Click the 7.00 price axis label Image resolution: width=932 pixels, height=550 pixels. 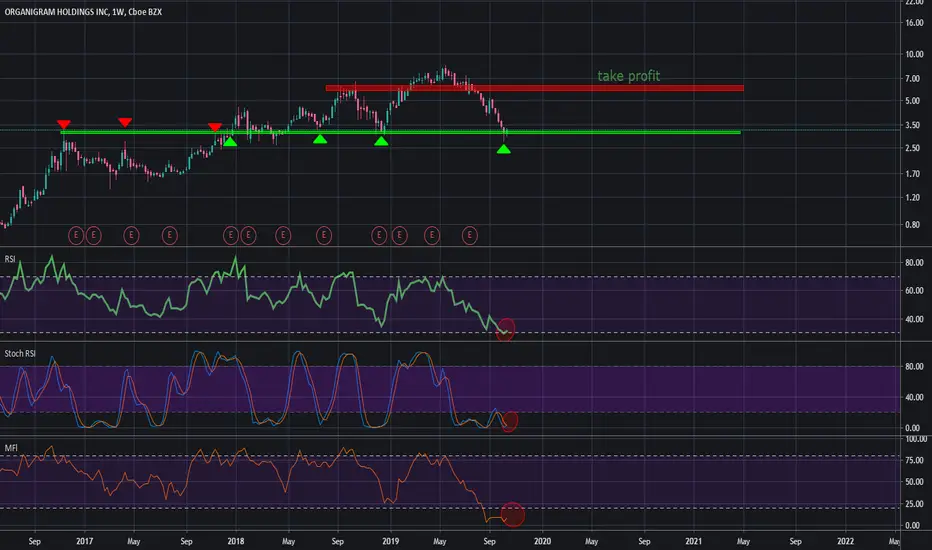tap(912, 78)
